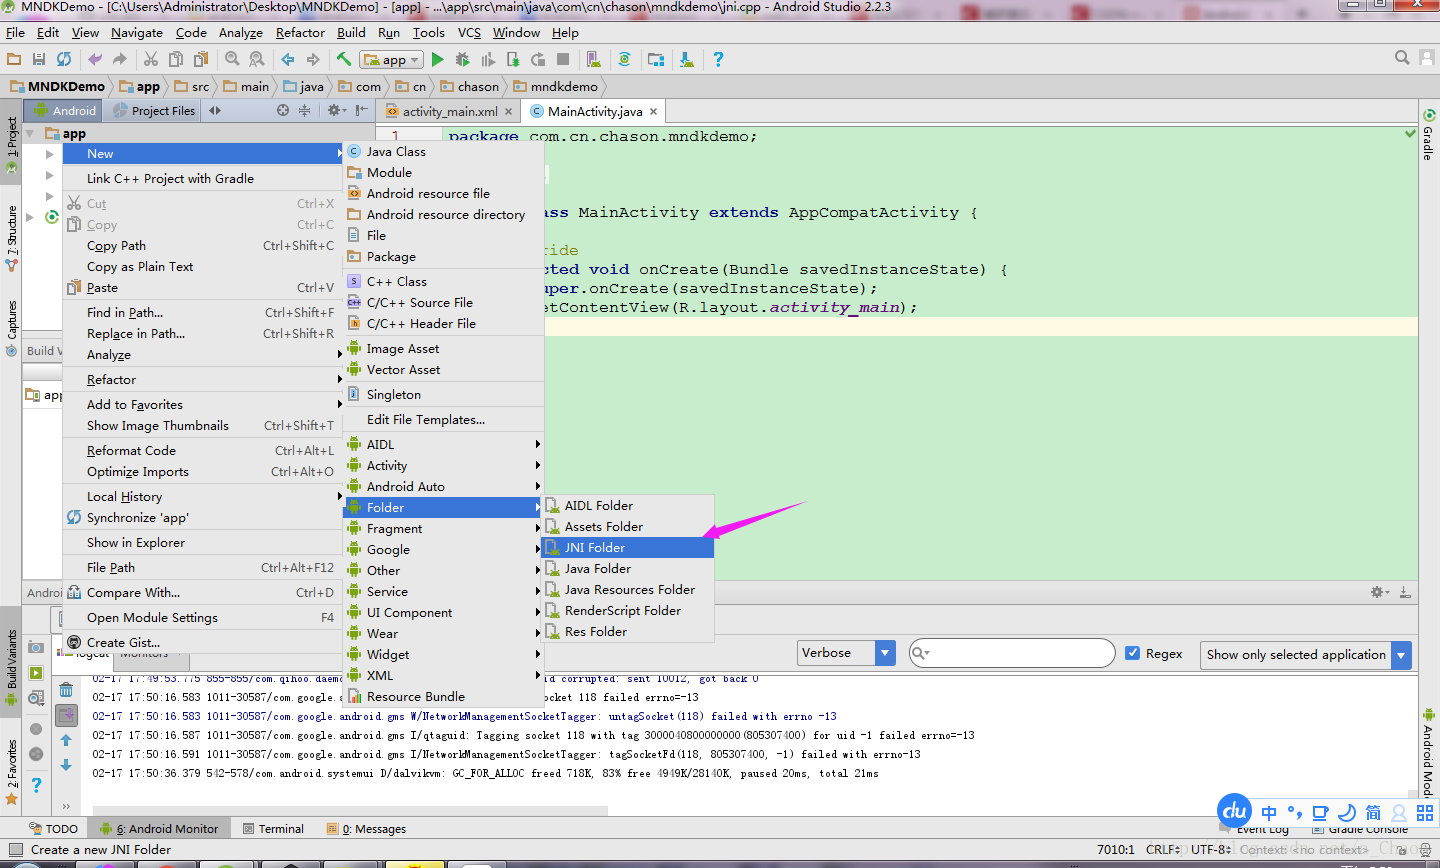Open the Verbose log level dropdown
Image resolution: width=1440 pixels, height=868 pixels.
(846, 653)
